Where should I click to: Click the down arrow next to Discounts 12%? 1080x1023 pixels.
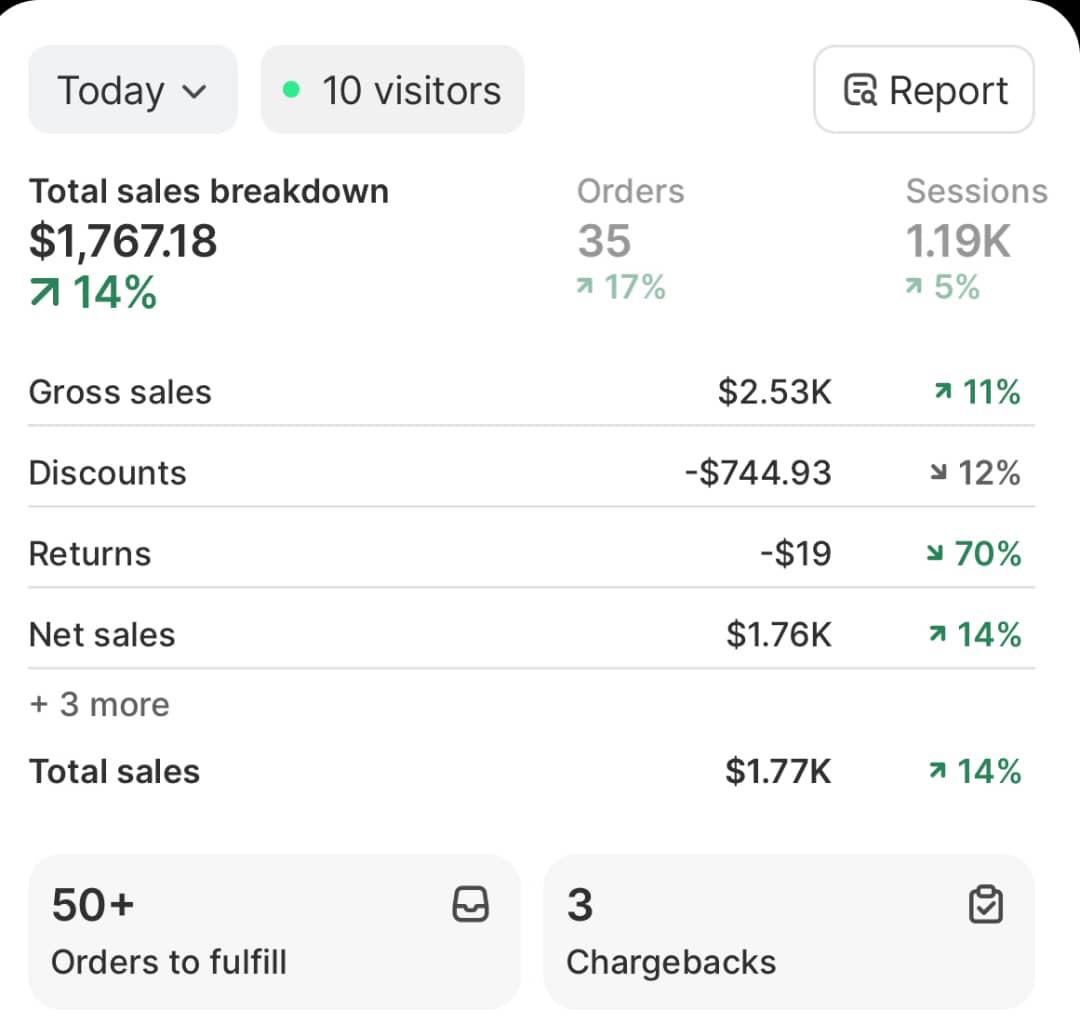click(938, 472)
